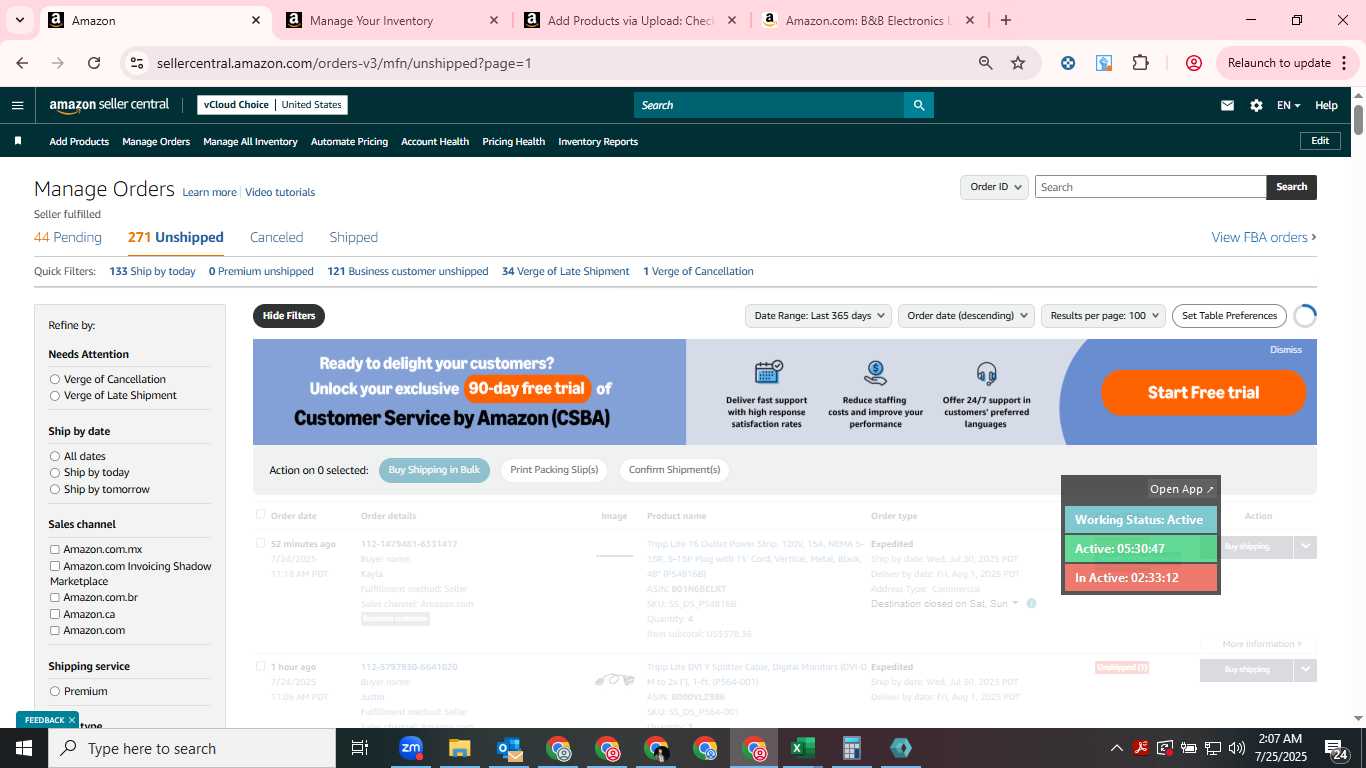Click the top Seller Central search box
Viewport: 1366px width, 768px height.
(x=769, y=105)
